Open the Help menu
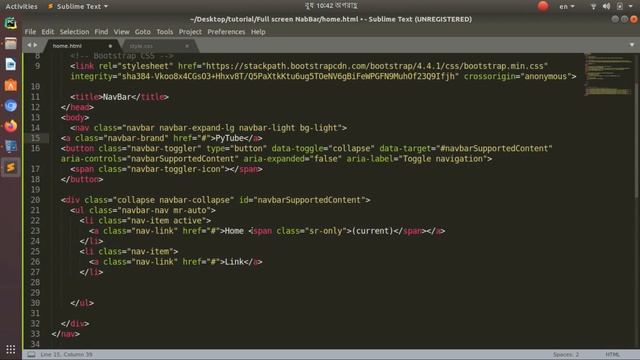This screenshot has width=640, height=360. click(258, 32)
